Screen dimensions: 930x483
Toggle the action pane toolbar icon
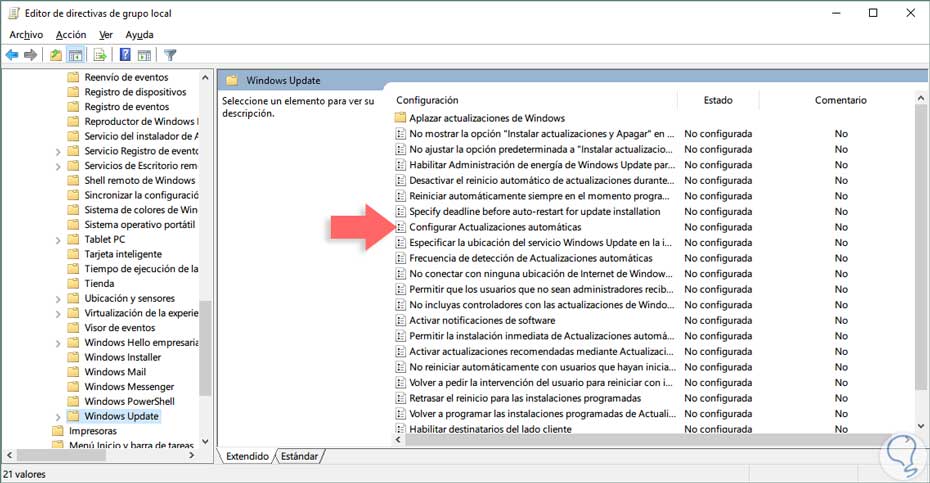(144, 55)
